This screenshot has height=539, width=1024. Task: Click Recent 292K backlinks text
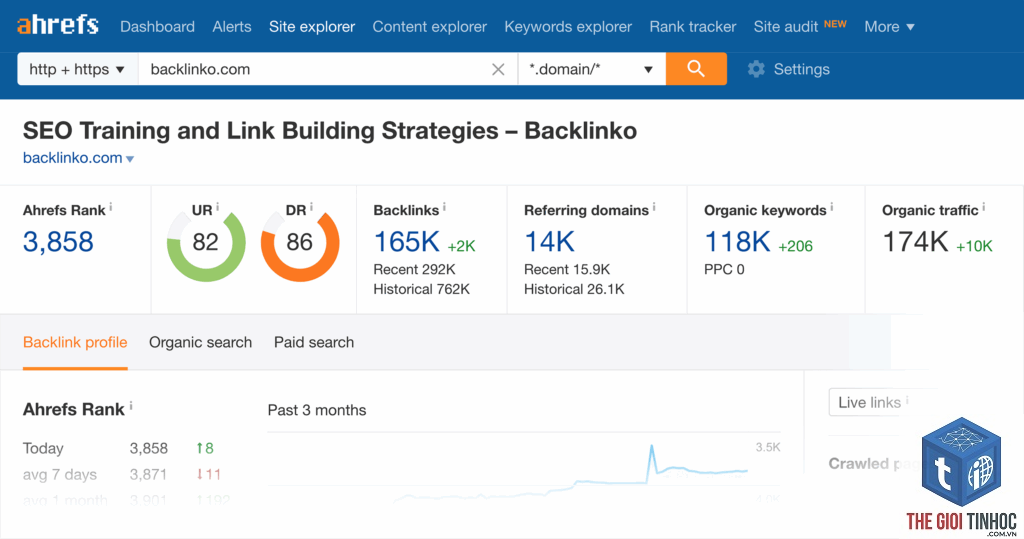pyautogui.click(x=414, y=269)
